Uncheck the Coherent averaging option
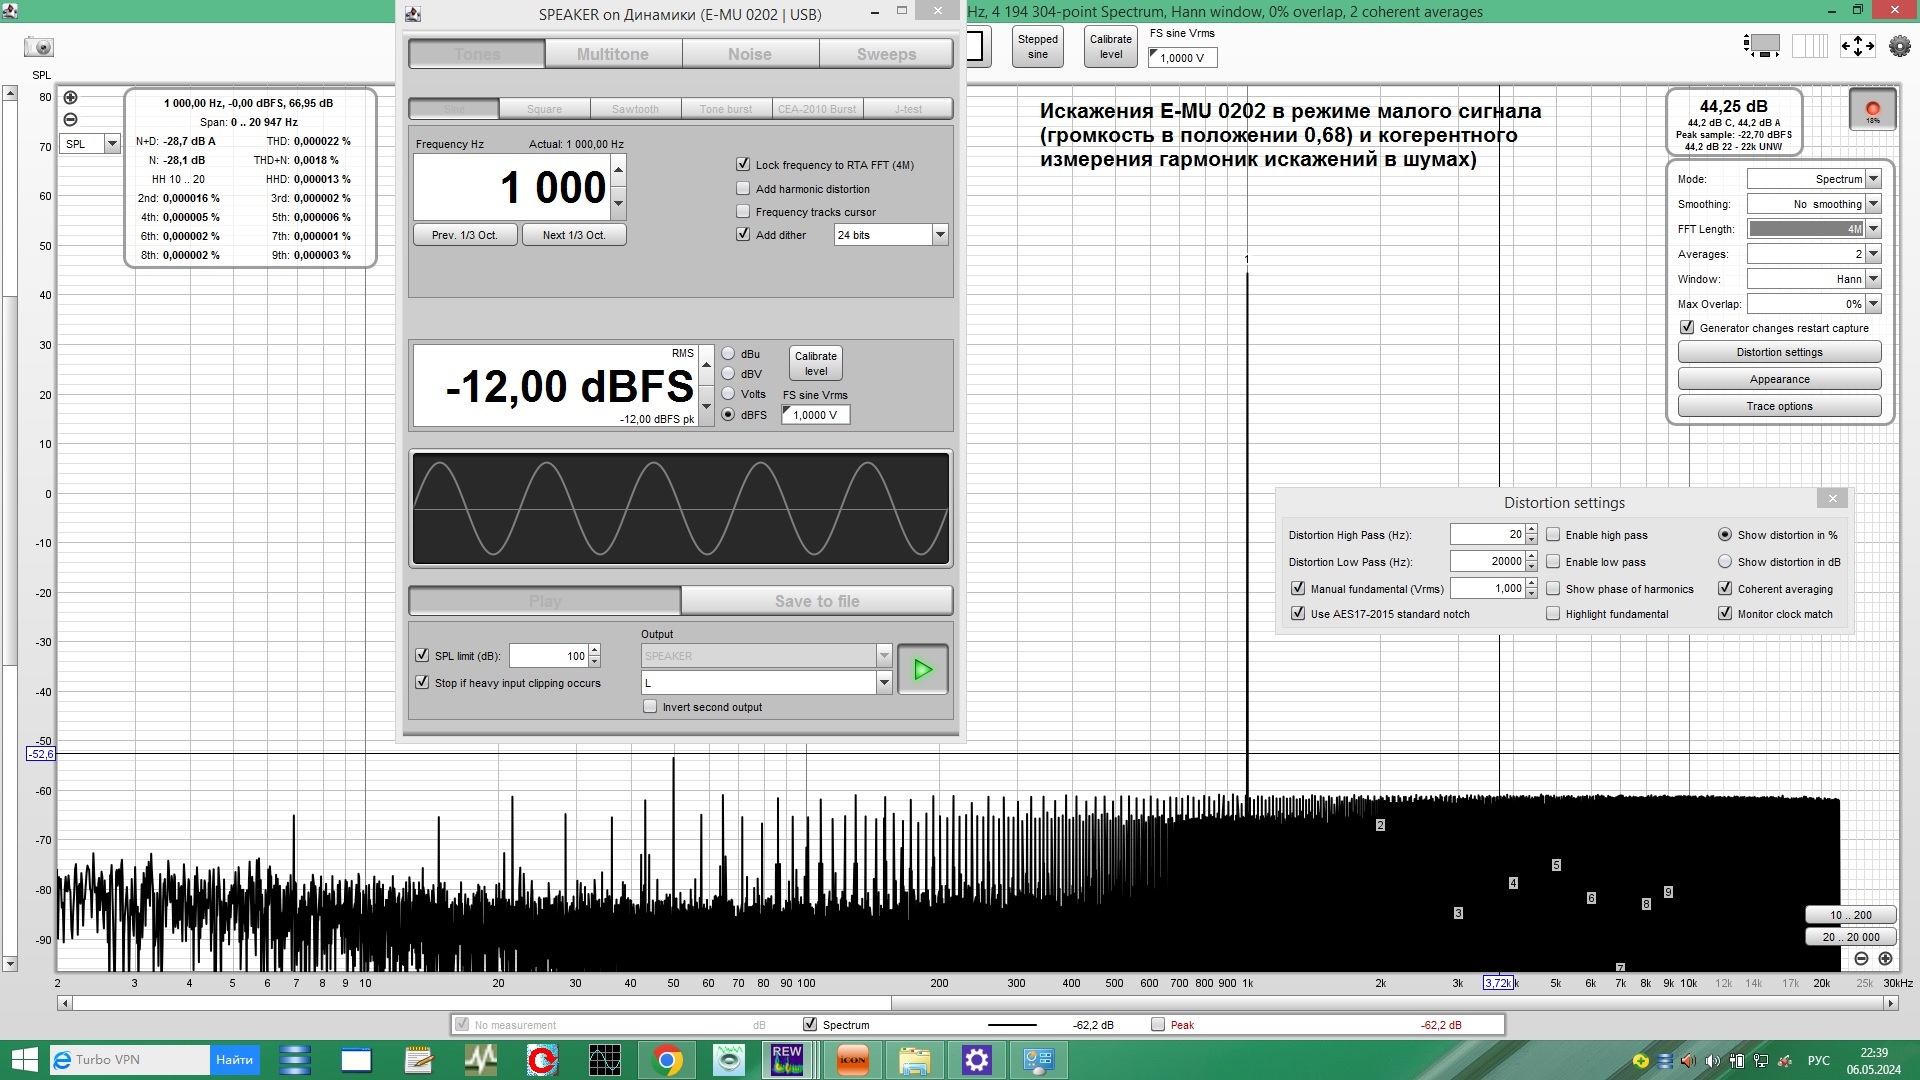This screenshot has width=1920, height=1080. (x=1725, y=589)
